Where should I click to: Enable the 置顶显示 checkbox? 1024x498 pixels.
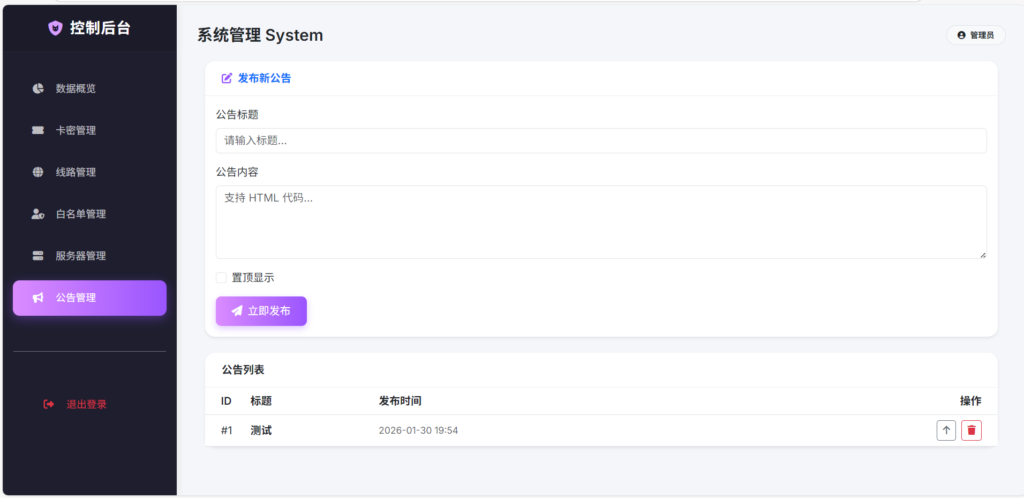click(222, 278)
